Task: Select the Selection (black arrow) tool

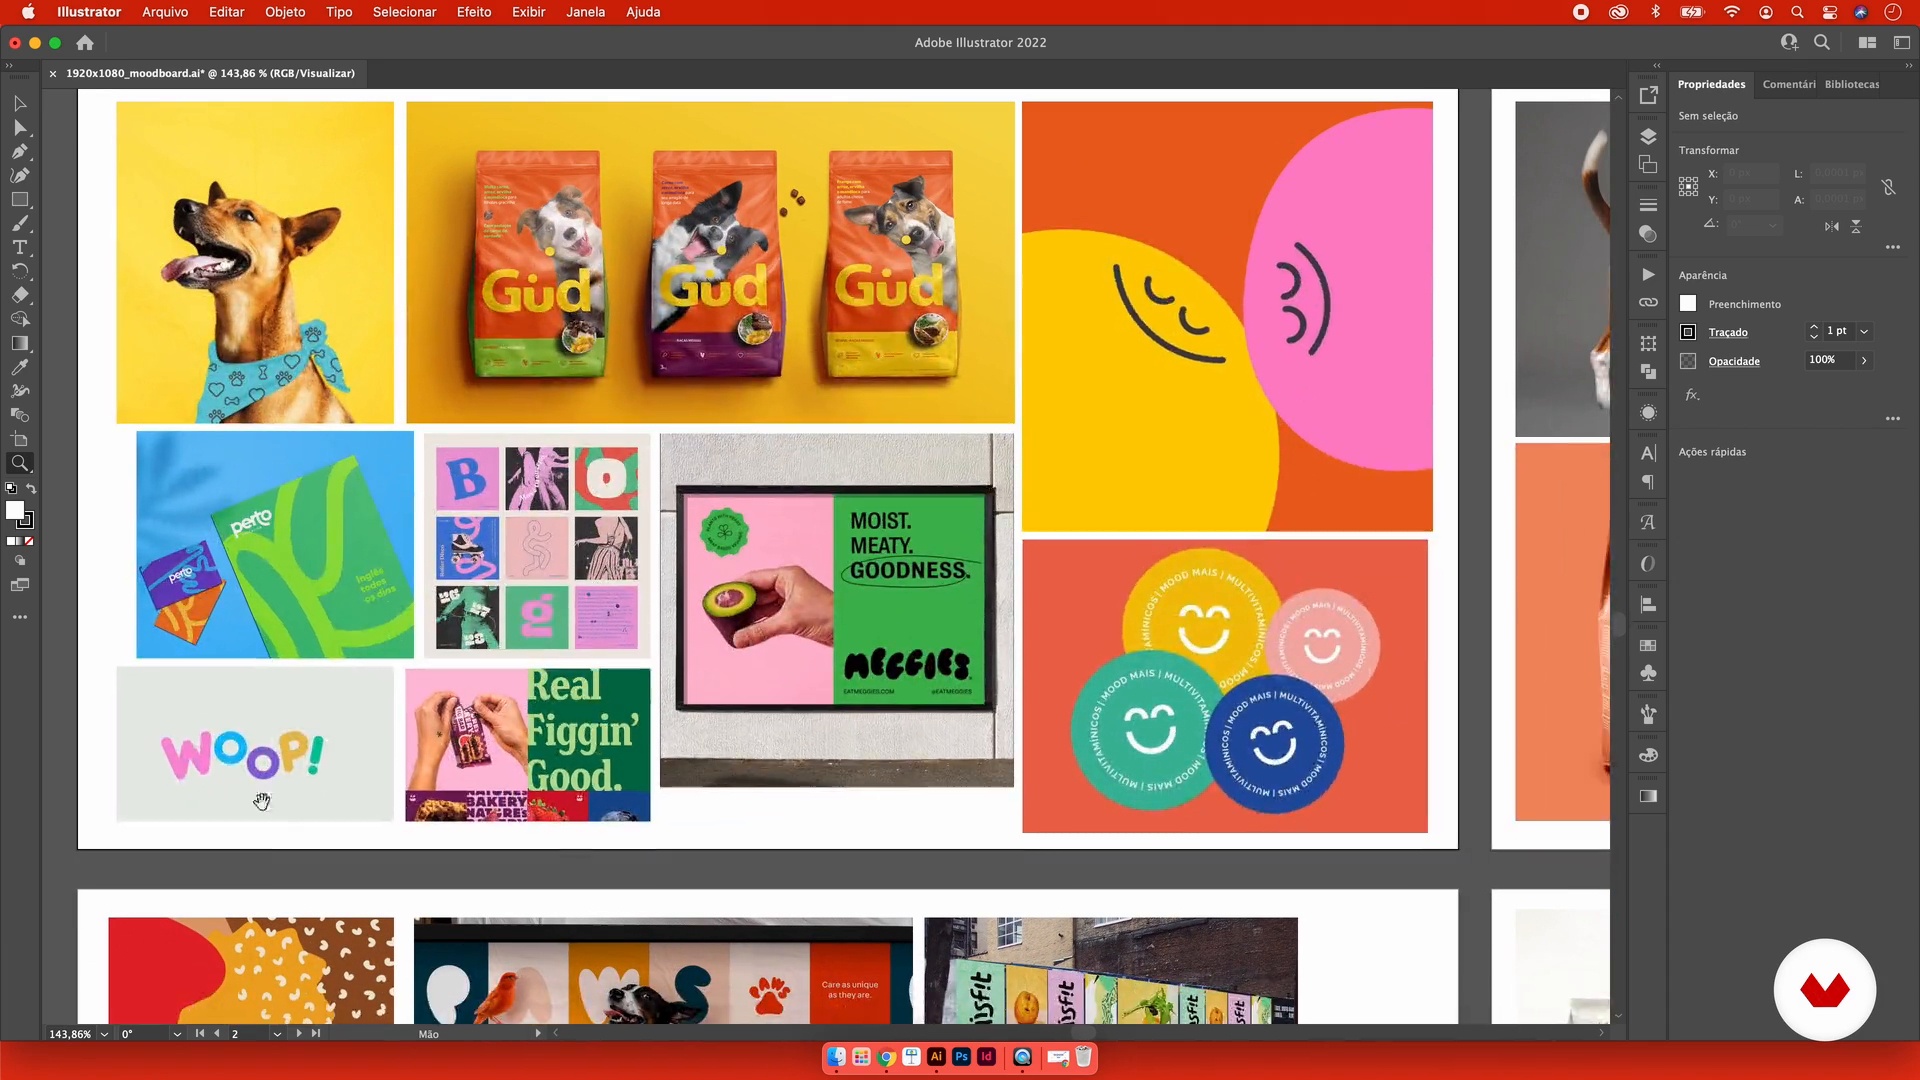Action: 19,104
